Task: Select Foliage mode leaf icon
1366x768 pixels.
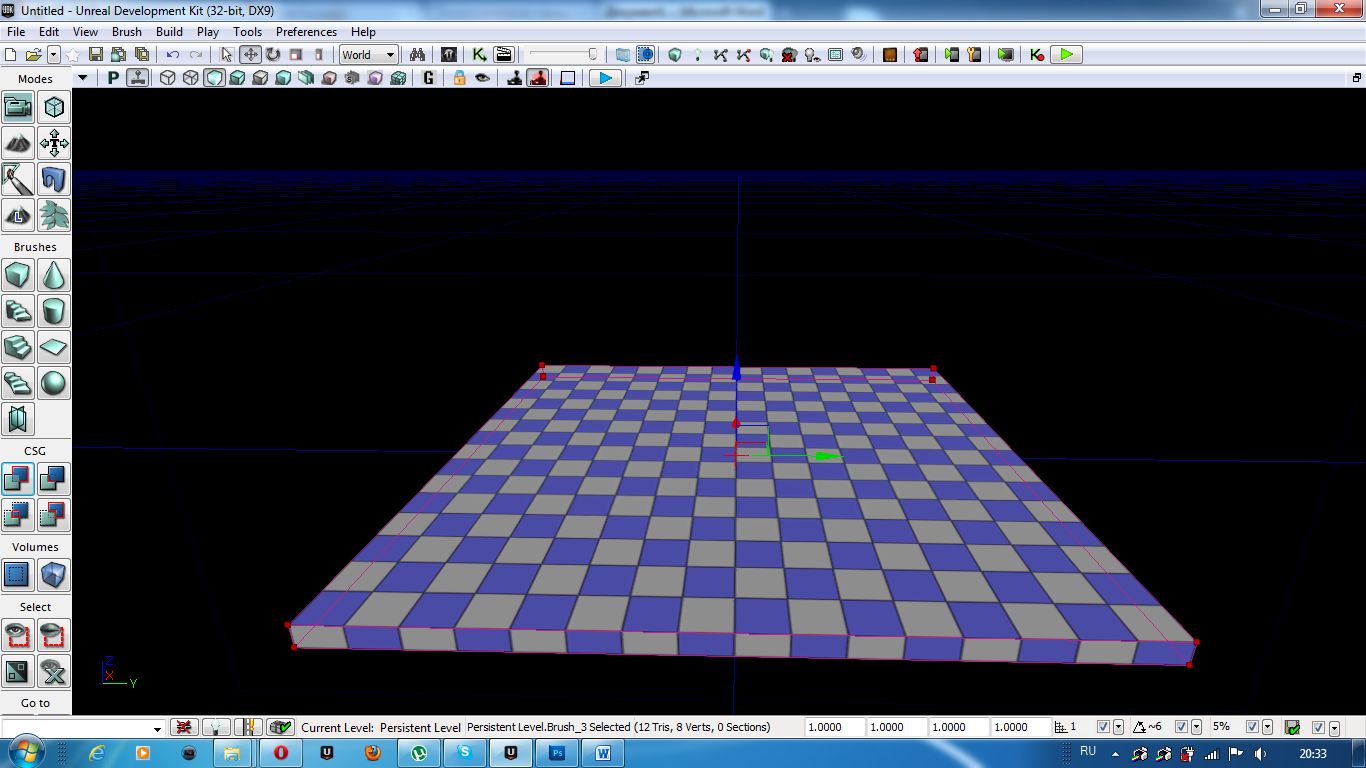Action: (x=54, y=215)
